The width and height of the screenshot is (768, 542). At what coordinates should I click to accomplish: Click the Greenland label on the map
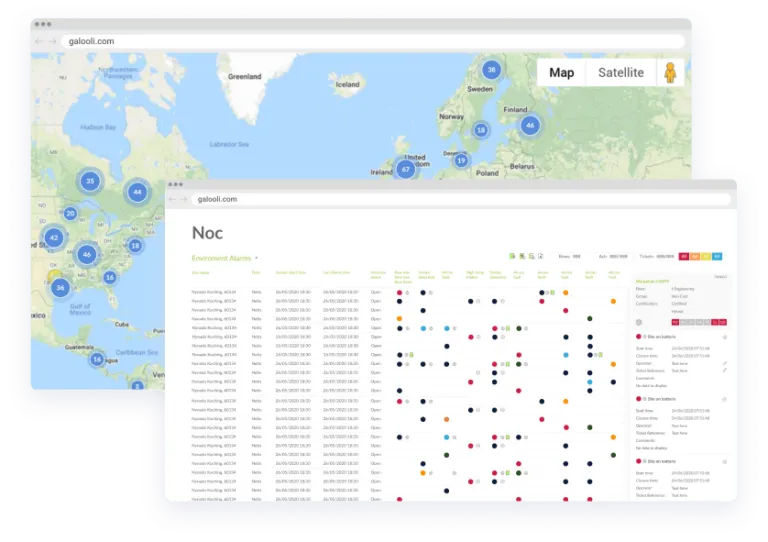coord(244,76)
